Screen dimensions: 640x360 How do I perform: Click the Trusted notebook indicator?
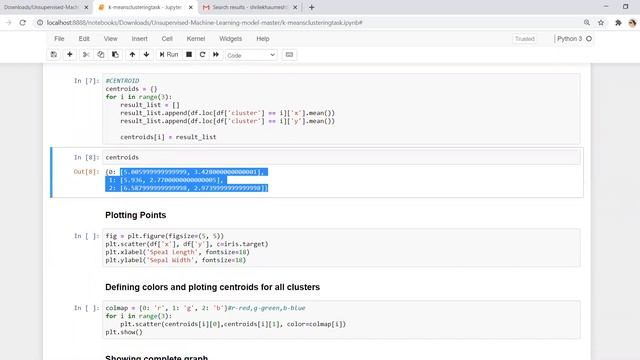coord(524,39)
